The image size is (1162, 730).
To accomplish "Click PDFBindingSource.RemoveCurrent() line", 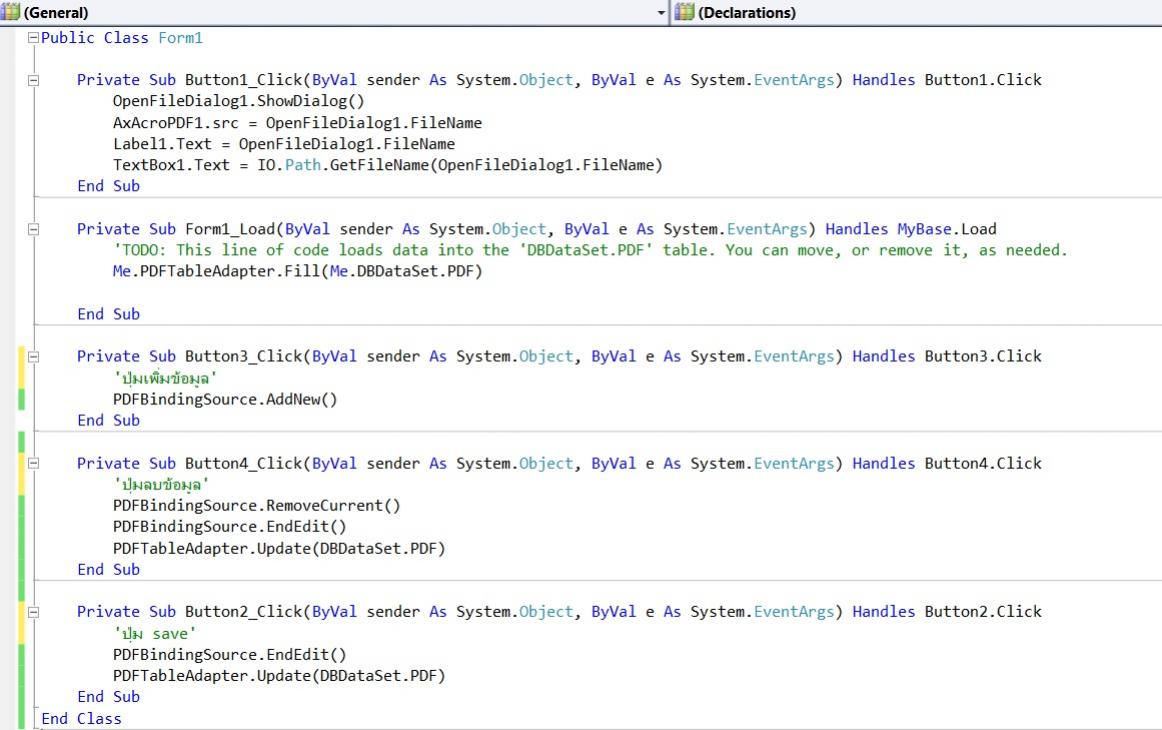I will click(256, 505).
